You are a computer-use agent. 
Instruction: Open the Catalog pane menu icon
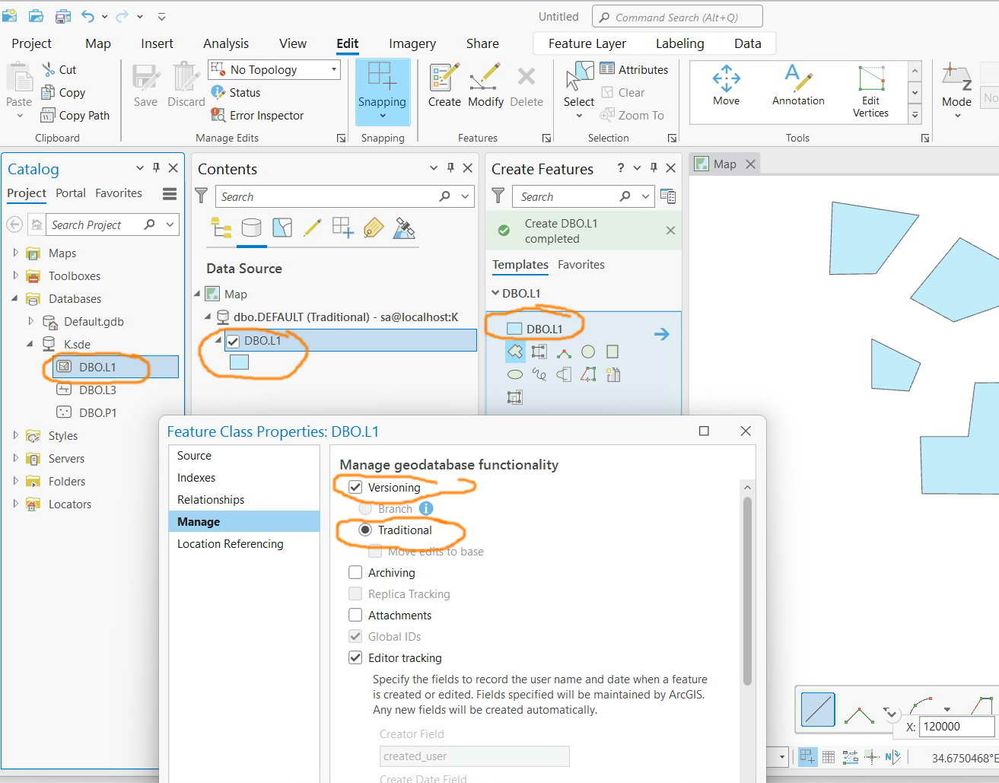point(169,193)
